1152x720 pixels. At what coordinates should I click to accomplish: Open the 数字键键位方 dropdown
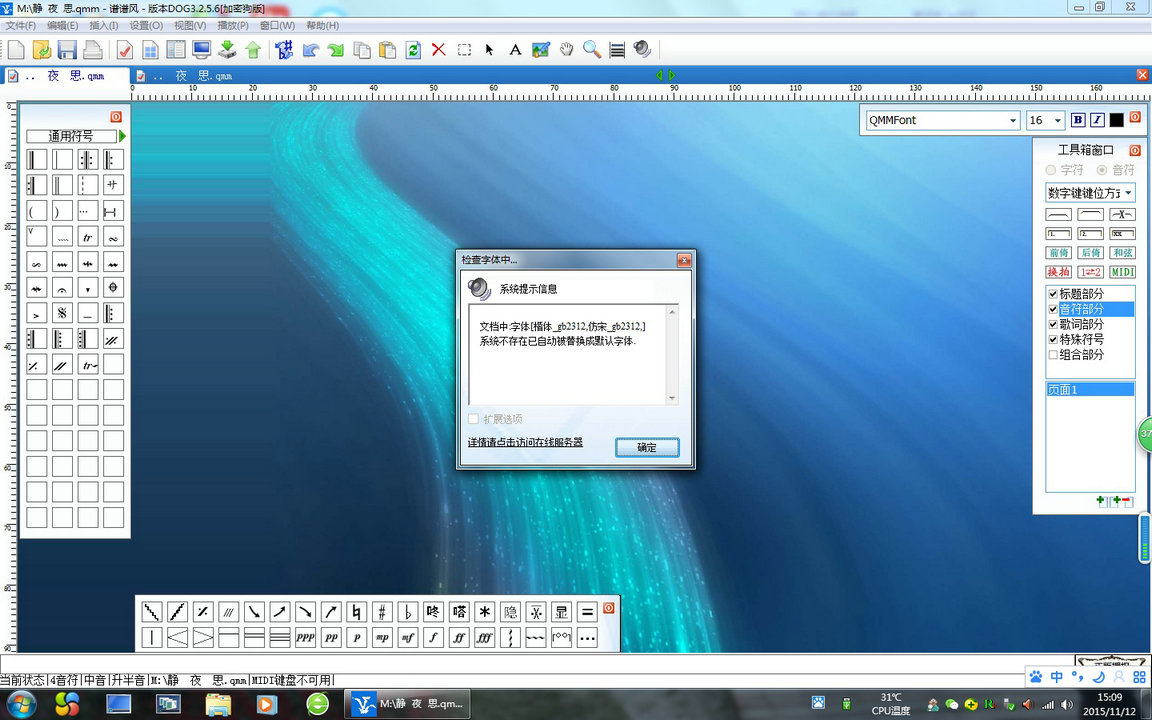[1128, 193]
